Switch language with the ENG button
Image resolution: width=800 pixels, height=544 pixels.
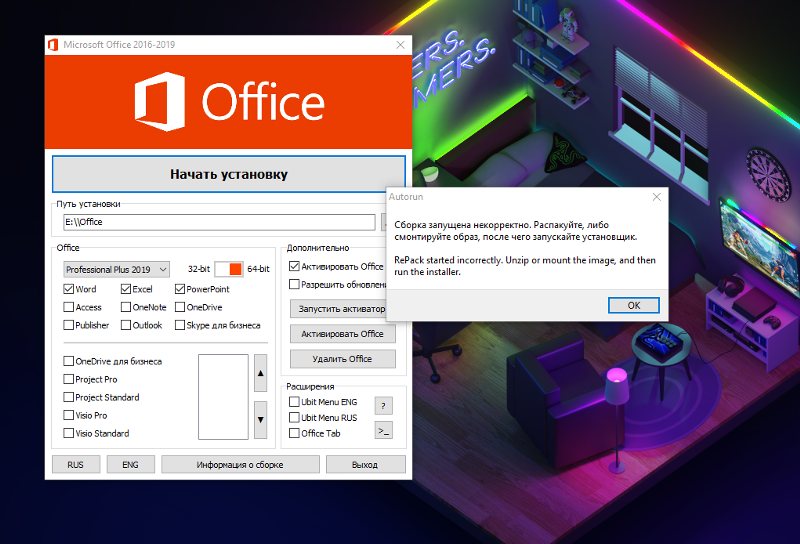[131, 465]
